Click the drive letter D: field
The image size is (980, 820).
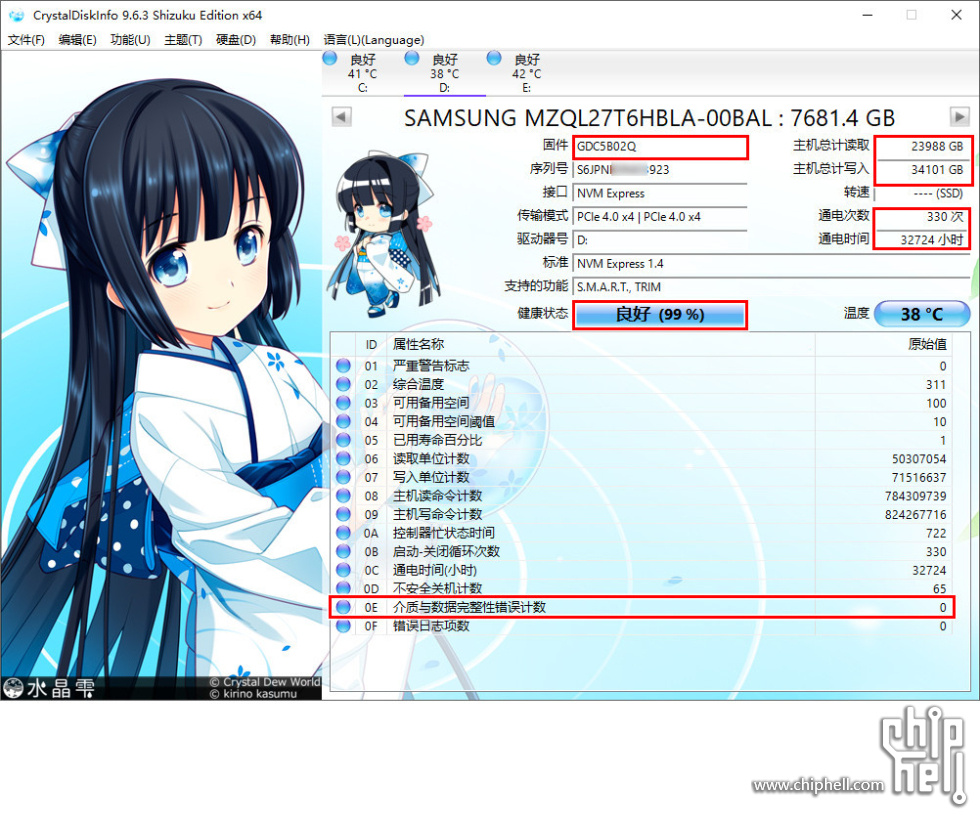[x=660, y=241]
